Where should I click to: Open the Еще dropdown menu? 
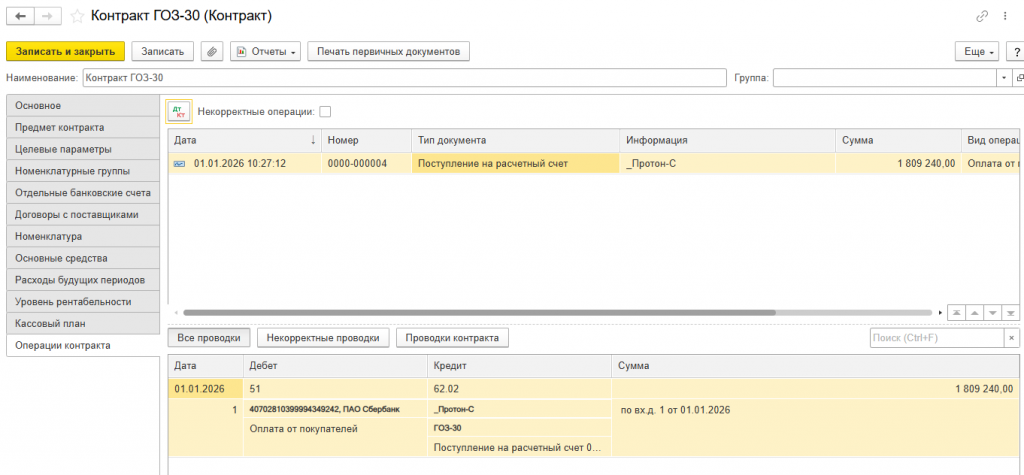point(977,52)
